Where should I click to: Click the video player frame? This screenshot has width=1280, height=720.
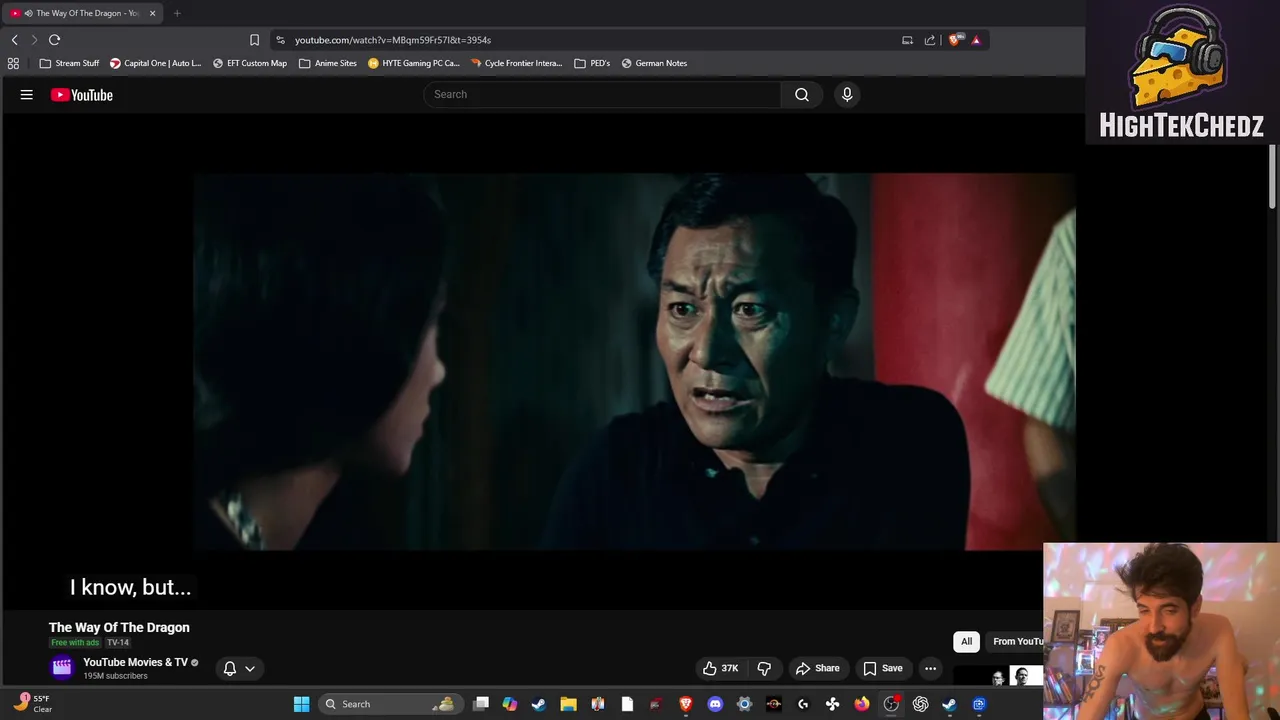[634, 362]
